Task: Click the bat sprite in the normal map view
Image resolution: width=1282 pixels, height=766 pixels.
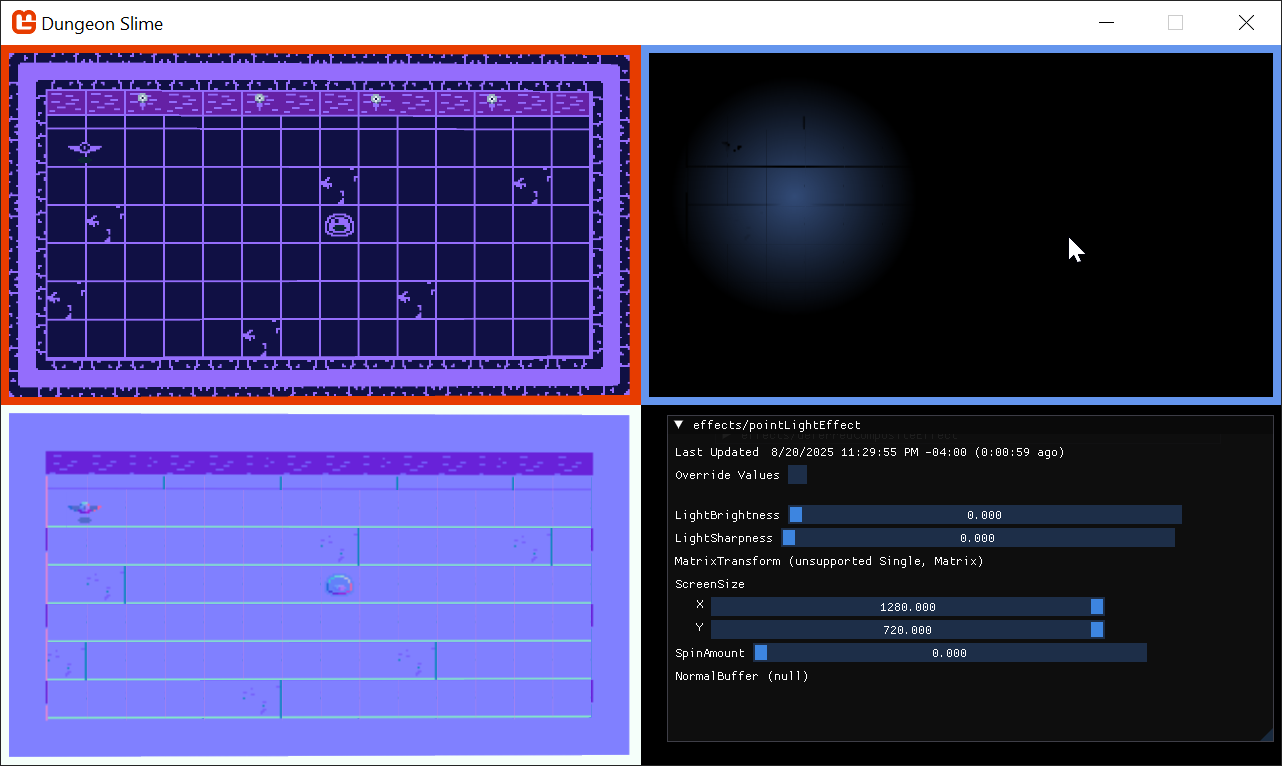Action: (x=85, y=510)
